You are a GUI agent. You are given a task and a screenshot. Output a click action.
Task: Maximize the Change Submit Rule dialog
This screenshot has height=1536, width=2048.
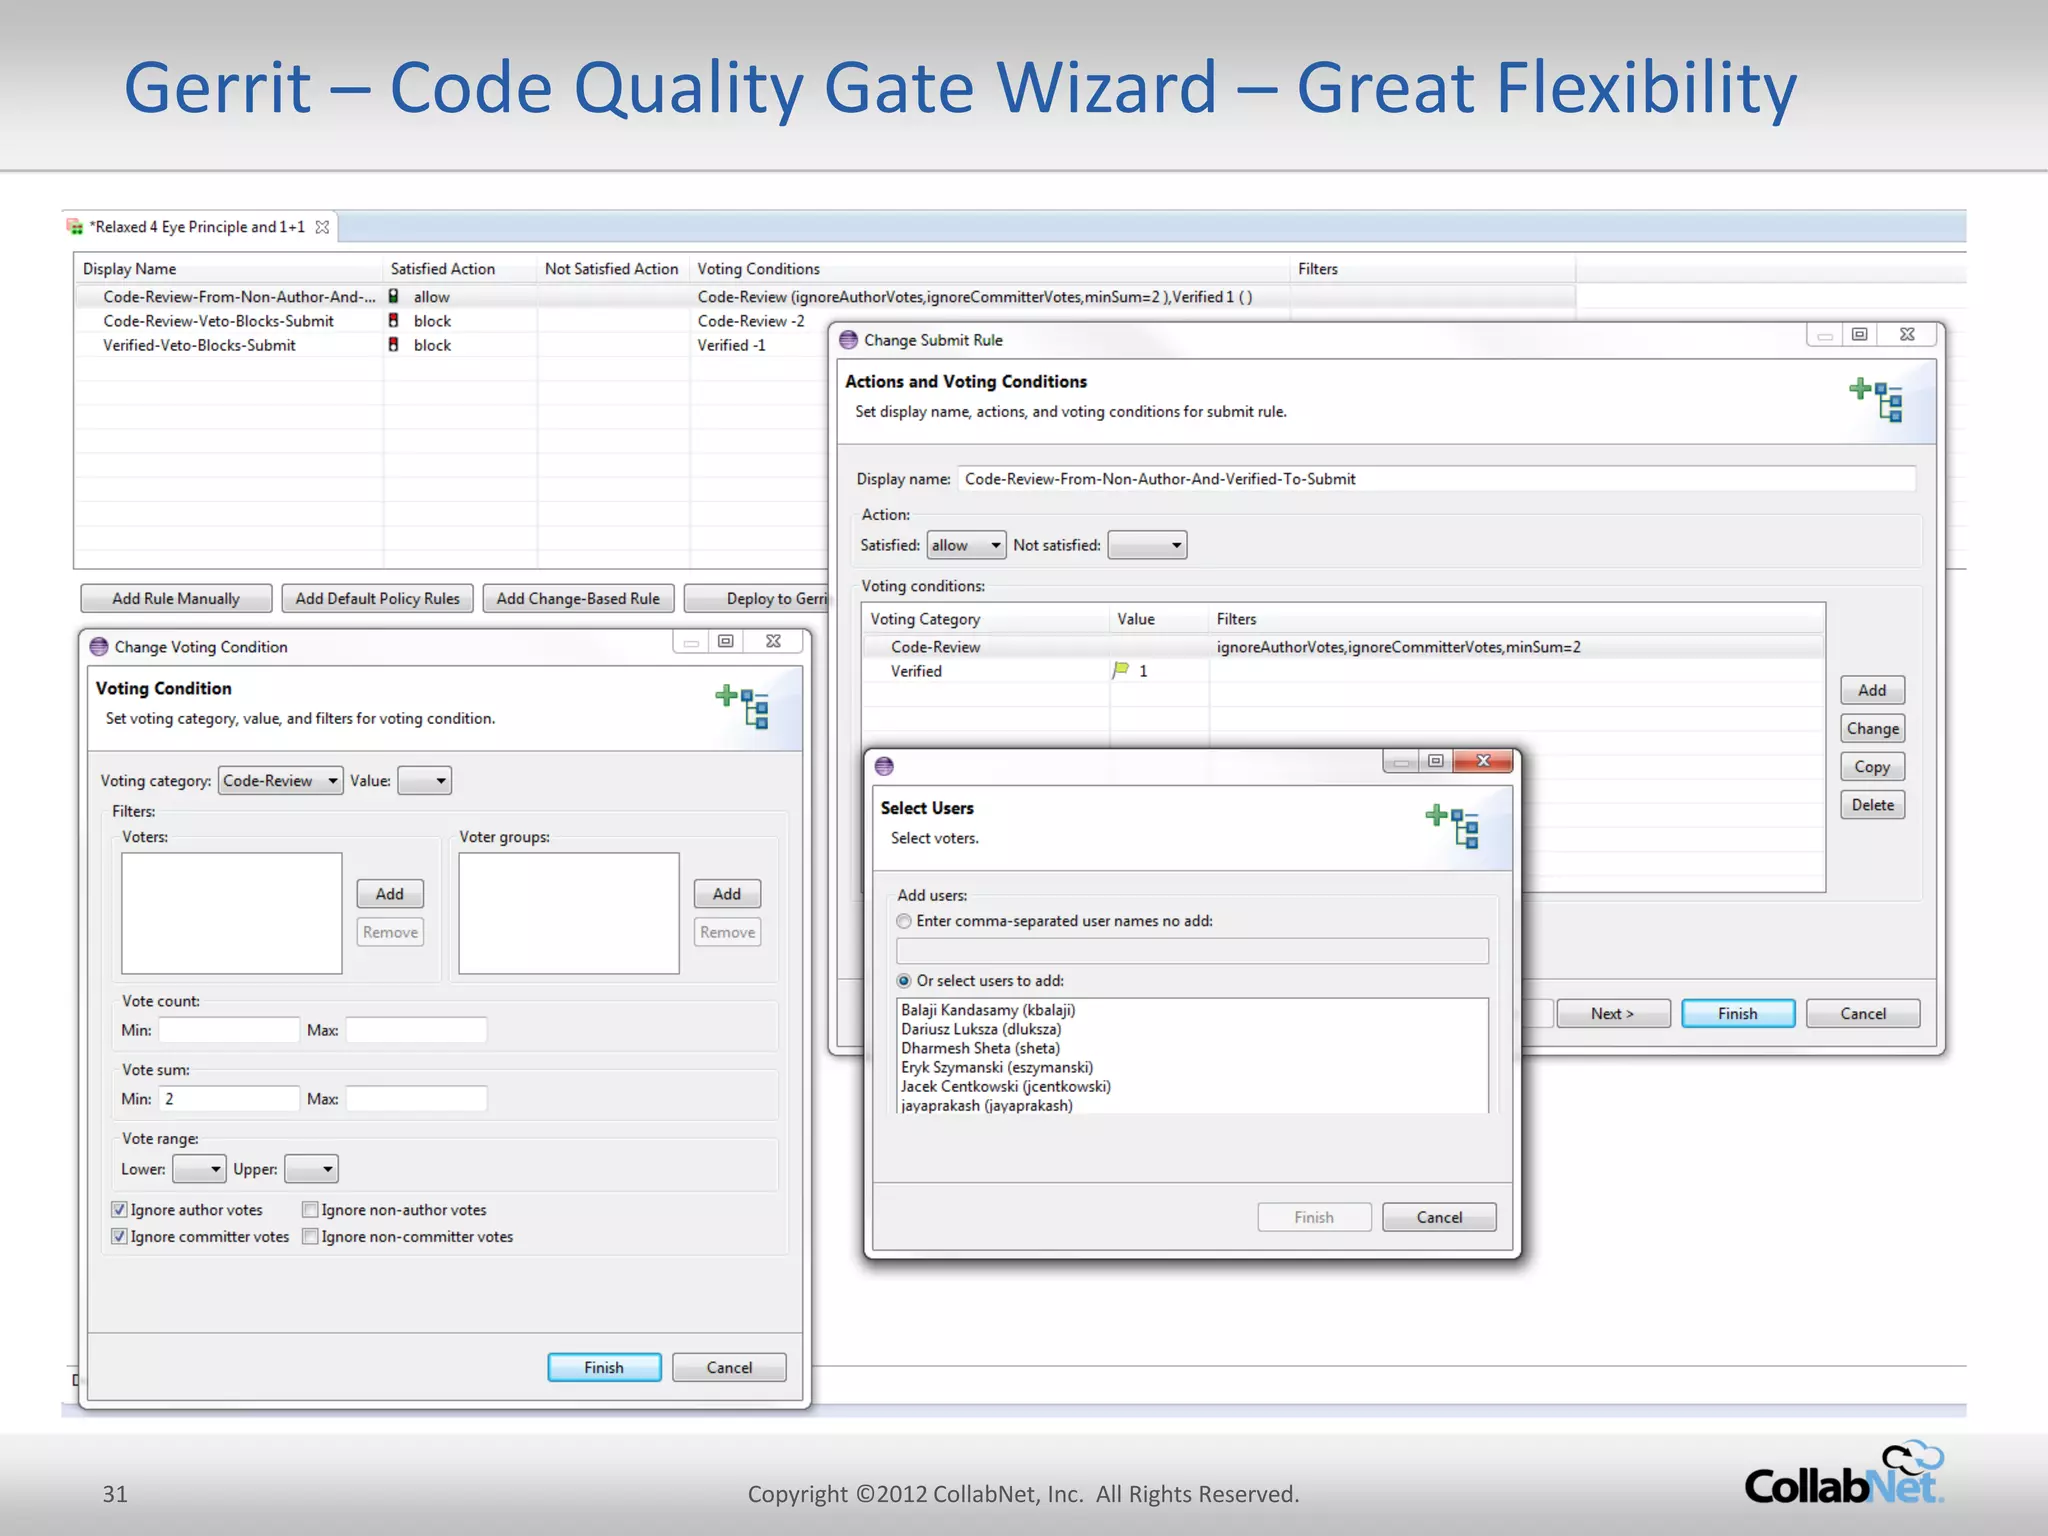[x=1859, y=334]
